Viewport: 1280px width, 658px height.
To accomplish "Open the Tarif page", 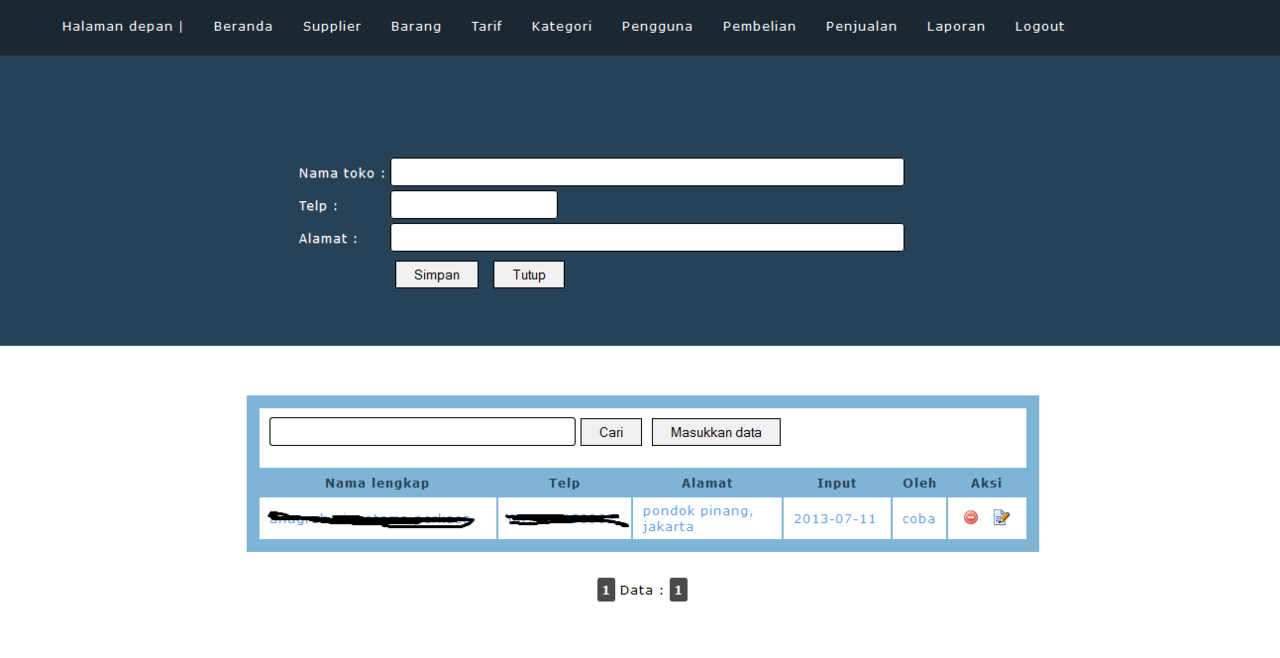I will [x=487, y=27].
